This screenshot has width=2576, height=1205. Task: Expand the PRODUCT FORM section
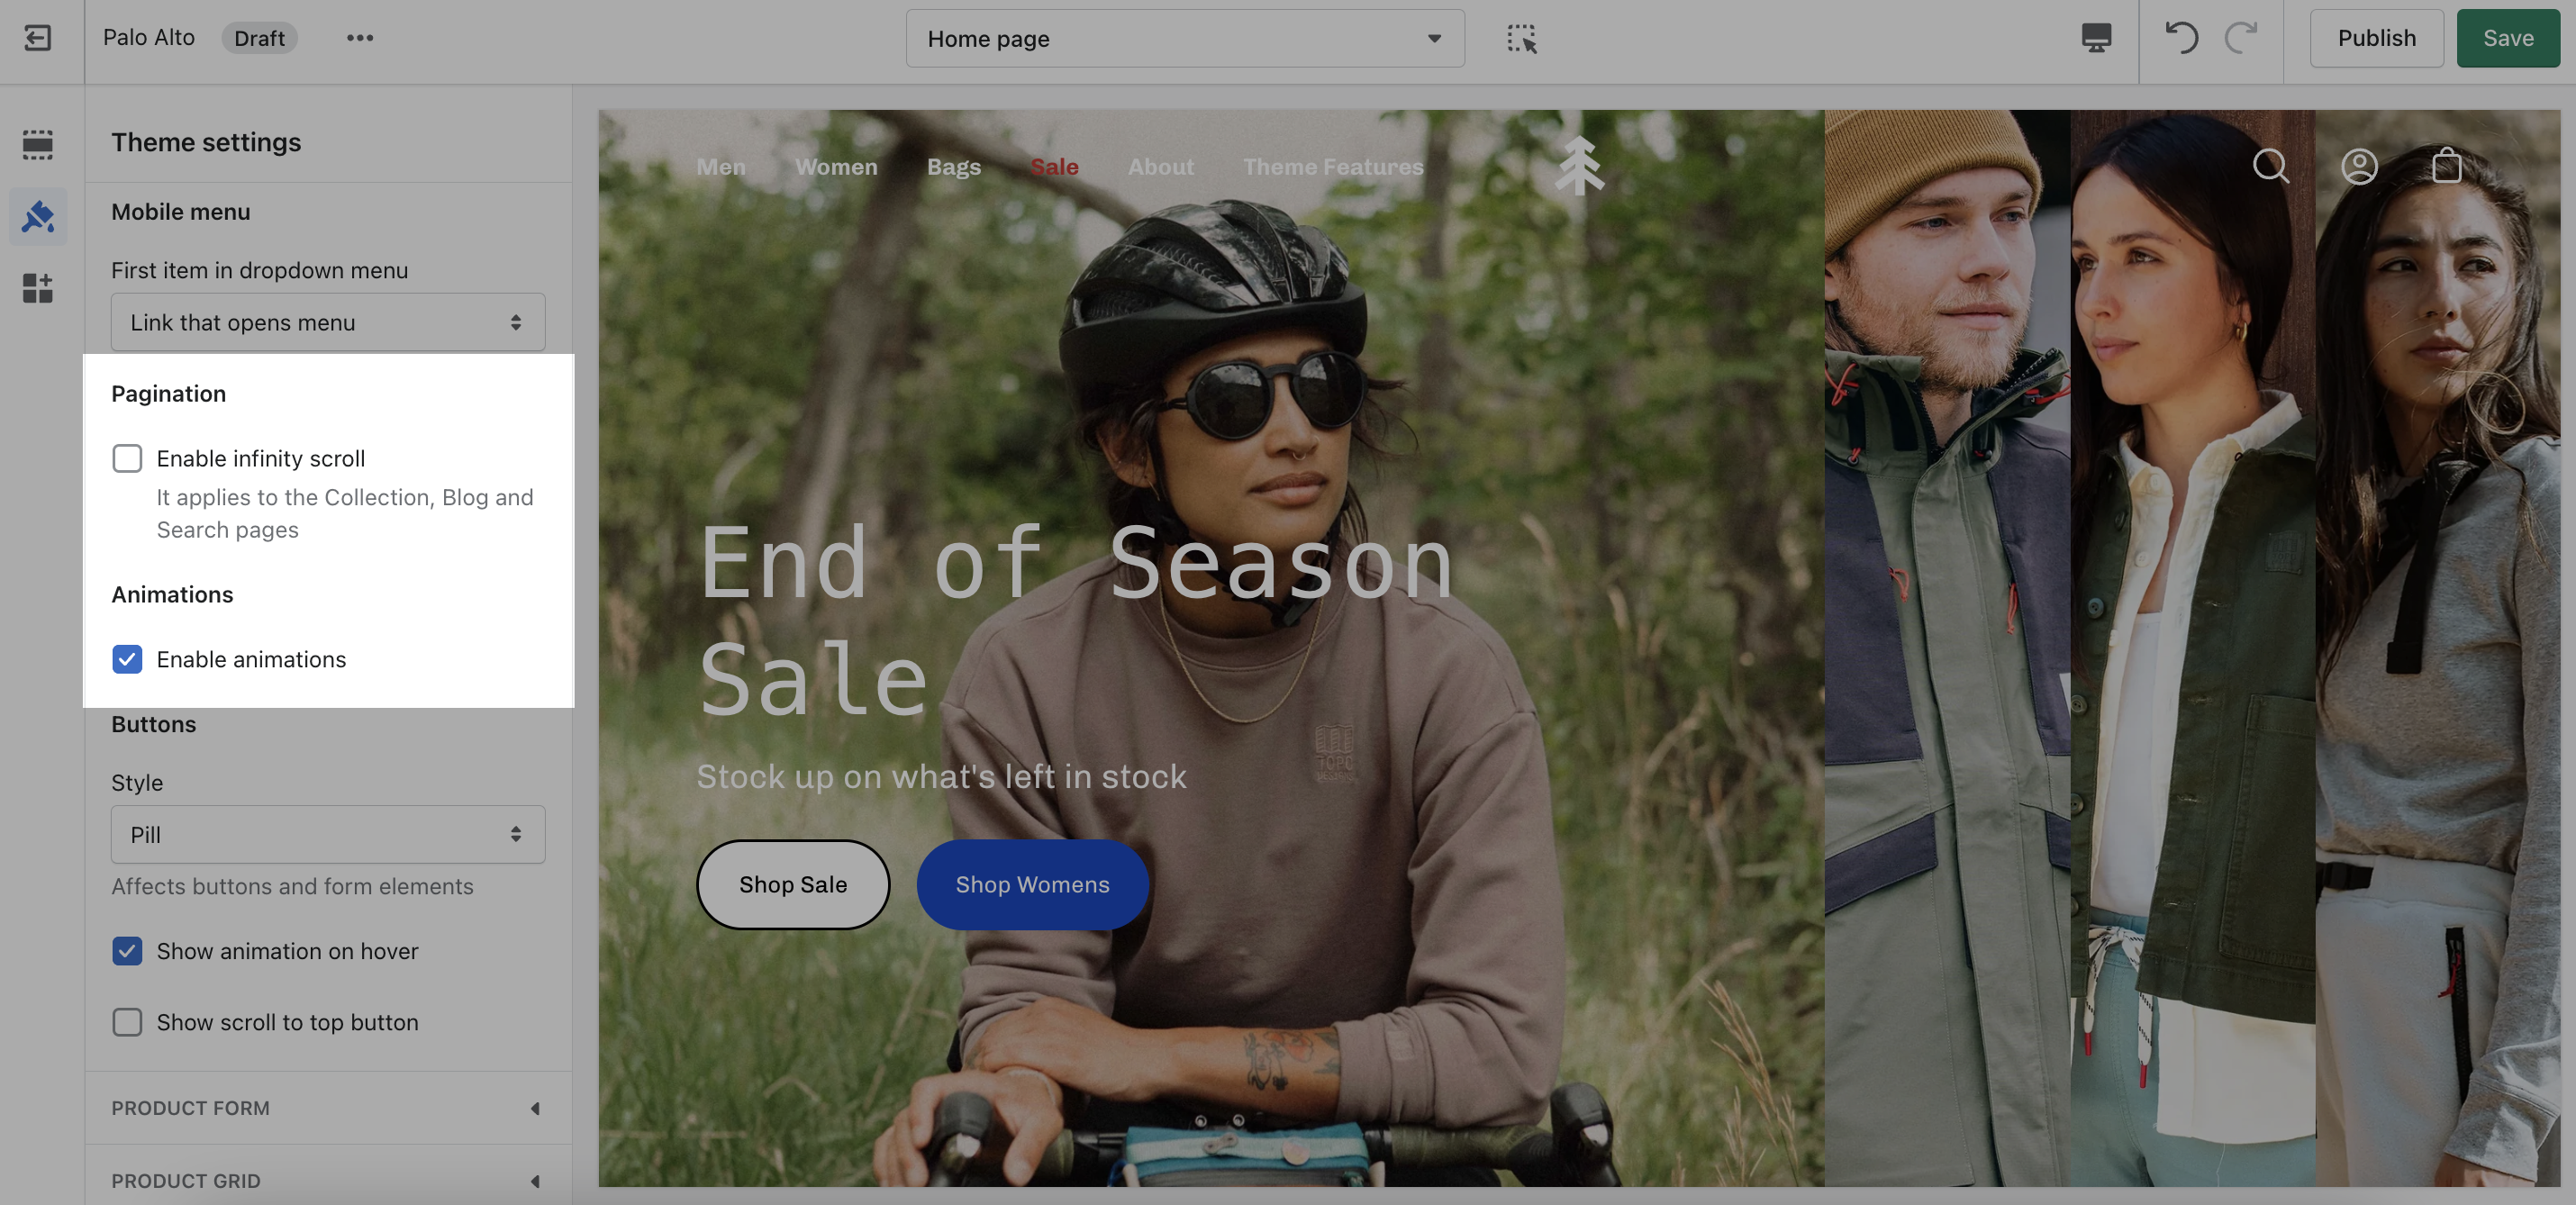click(x=328, y=1108)
